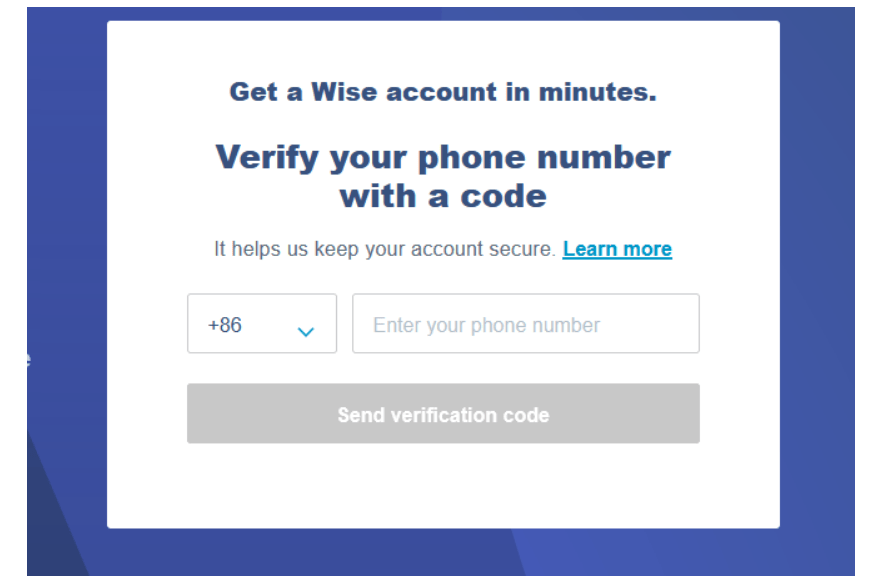Screen dimensions: 883x579
Task: Click the blue chevron in country code selector
Action: 306,332
